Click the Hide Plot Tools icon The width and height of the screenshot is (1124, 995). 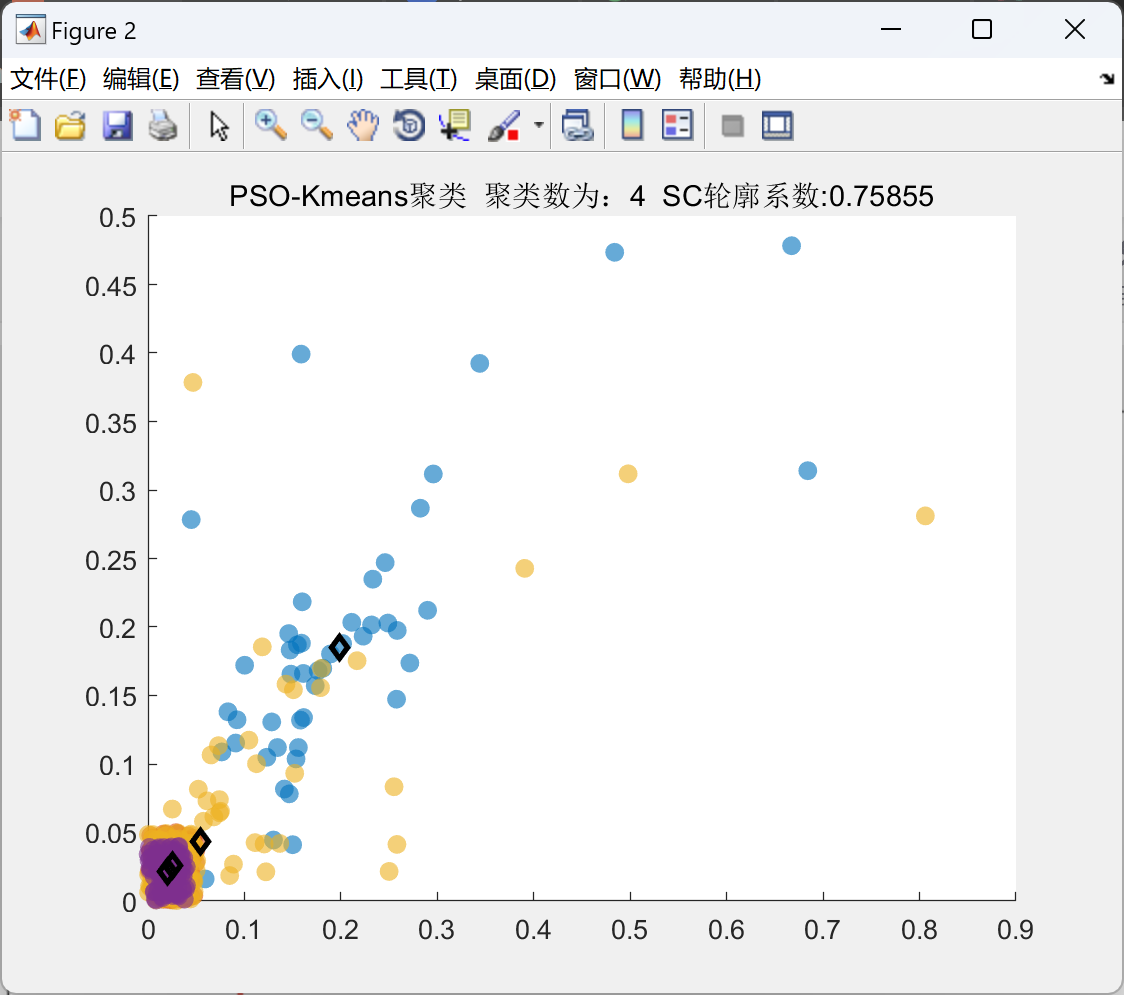tap(732, 126)
